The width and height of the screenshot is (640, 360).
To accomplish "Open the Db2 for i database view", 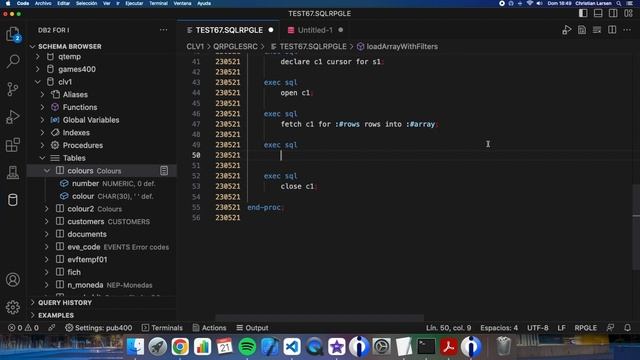I will [x=13, y=200].
